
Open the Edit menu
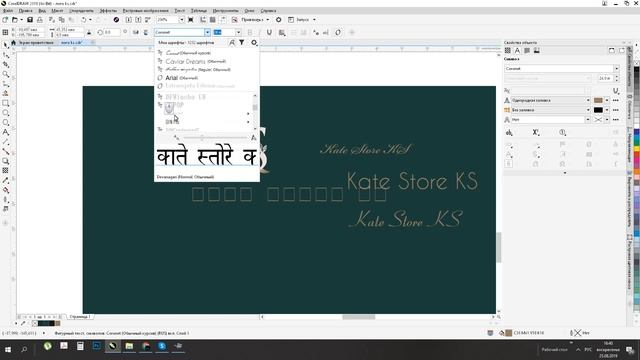[x=26, y=11]
